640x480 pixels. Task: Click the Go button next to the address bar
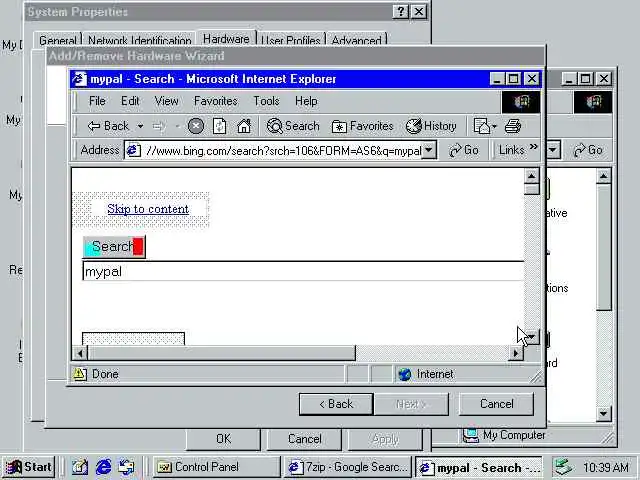pos(464,150)
